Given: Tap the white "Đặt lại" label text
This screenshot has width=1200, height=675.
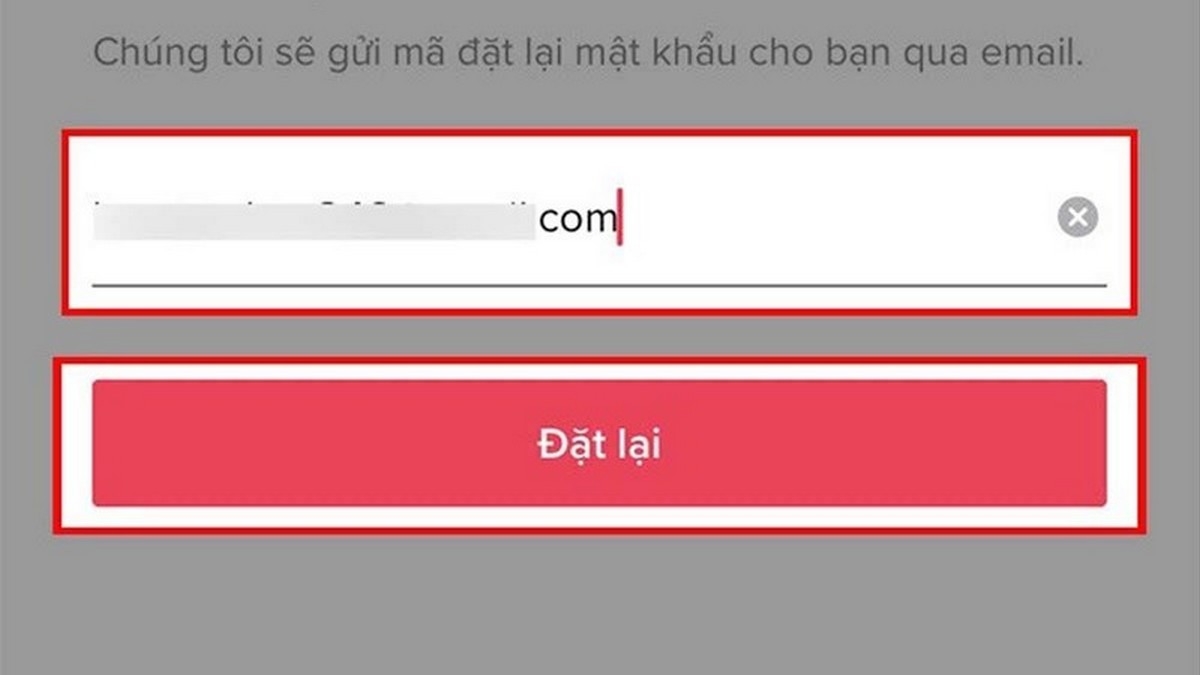Looking at the screenshot, I should click(599, 445).
